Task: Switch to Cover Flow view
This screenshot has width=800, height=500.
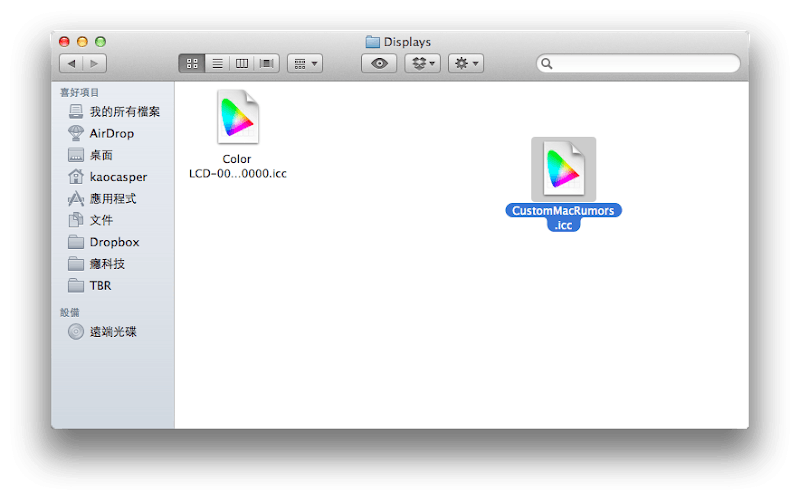Action: click(267, 63)
